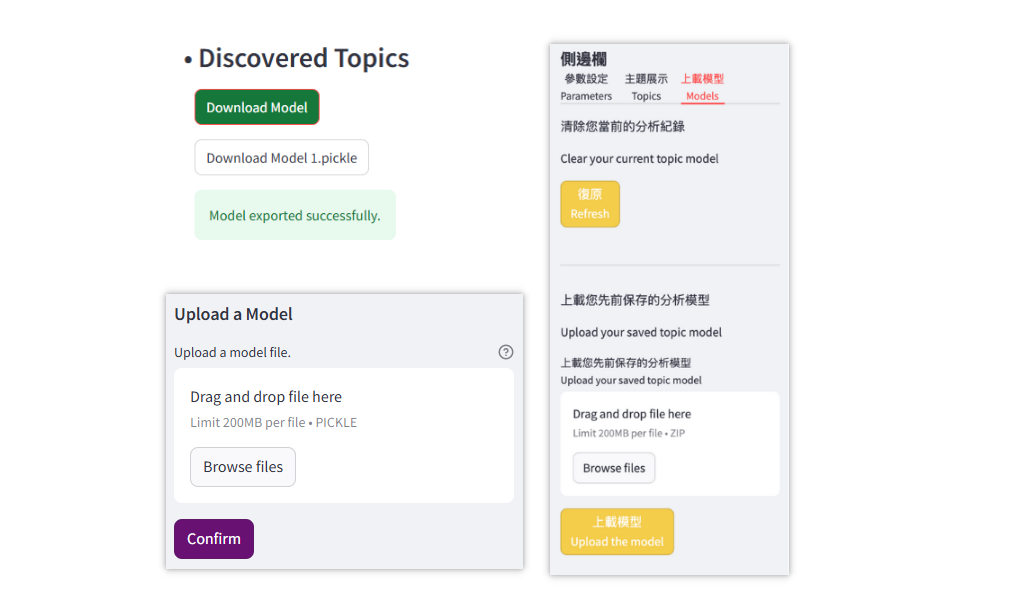Browse files in the PICKLE uploader
The height and width of the screenshot is (598, 1032).
tap(243, 467)
